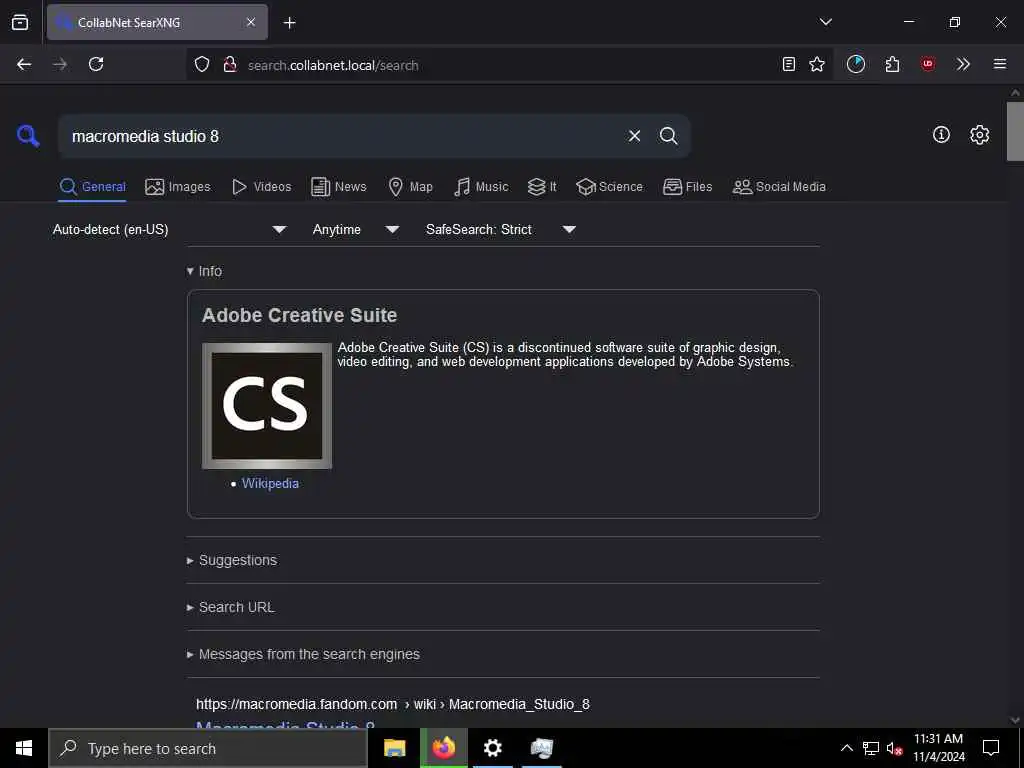Switch to the It search tab
This screenshot has height=768, width=1024.
542,187
